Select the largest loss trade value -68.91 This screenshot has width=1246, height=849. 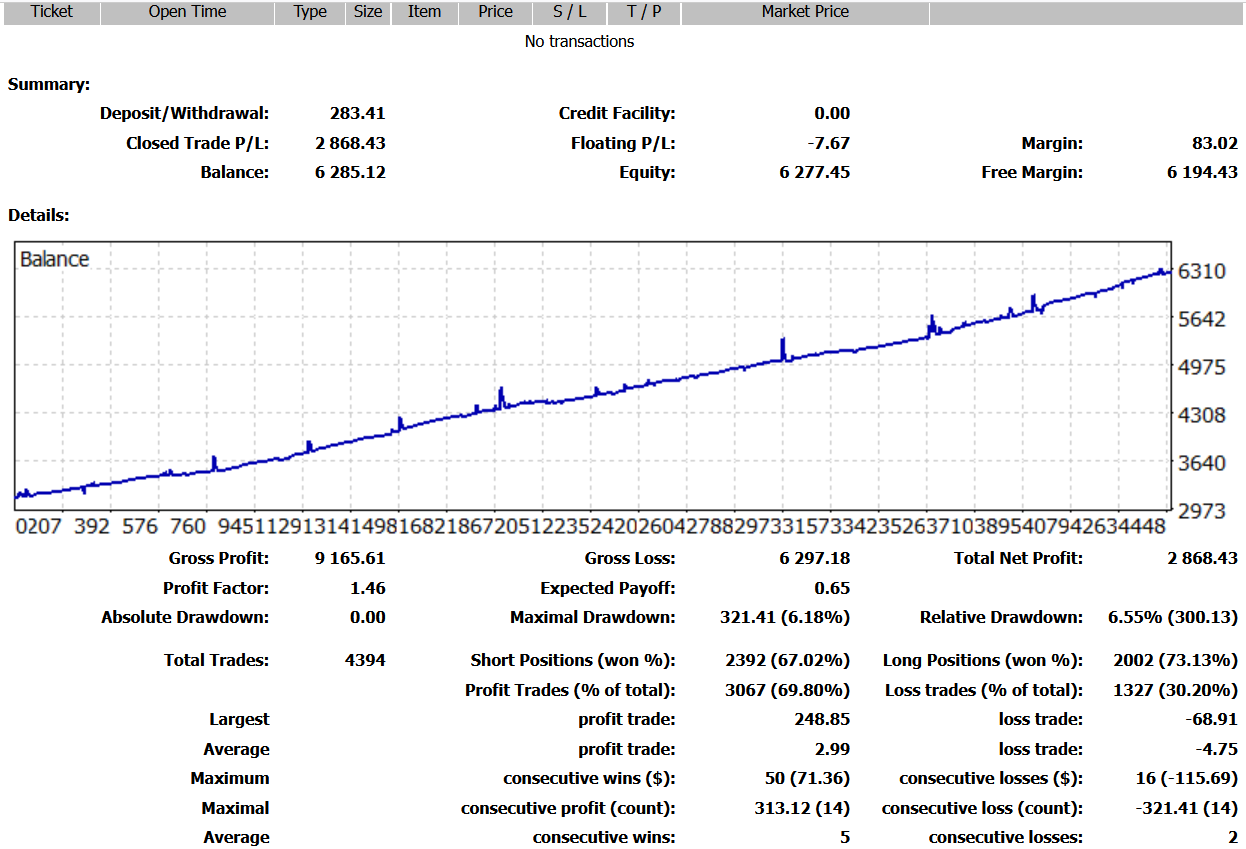tap(1213, 719)
